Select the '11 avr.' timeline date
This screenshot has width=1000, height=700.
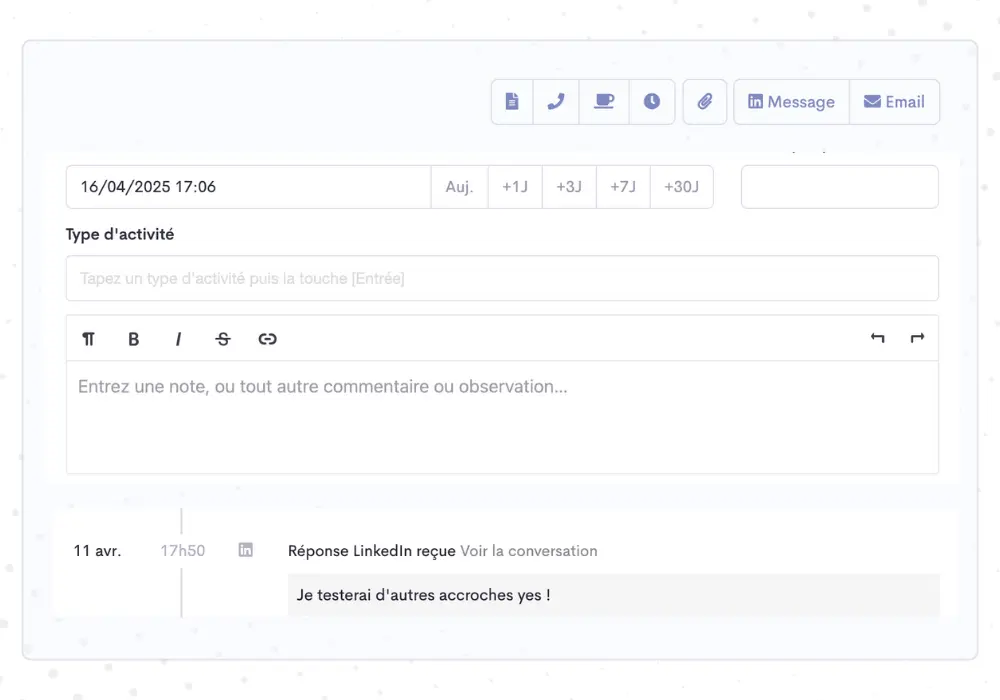coord(97,551)
